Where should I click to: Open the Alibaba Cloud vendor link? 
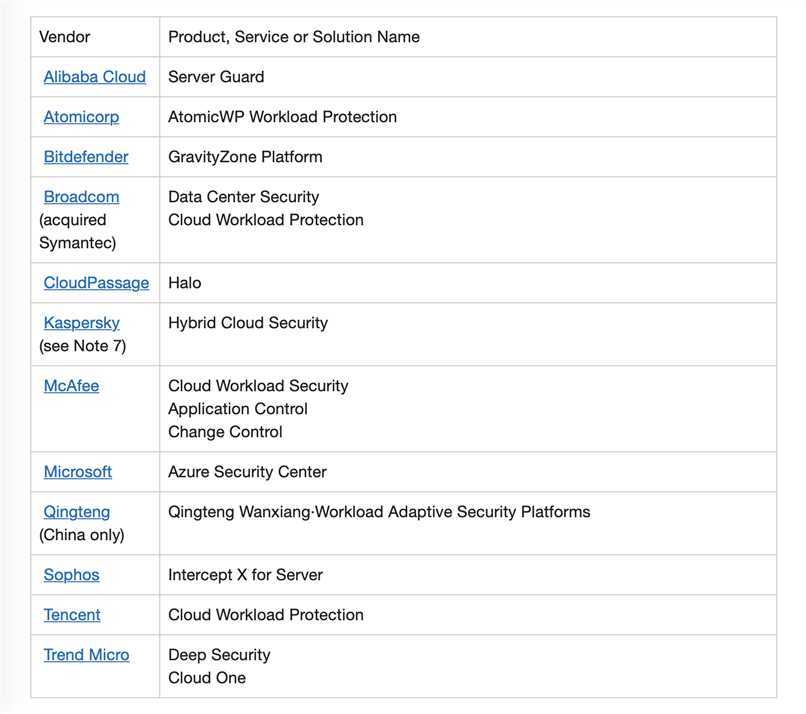(x=95, y=77)
